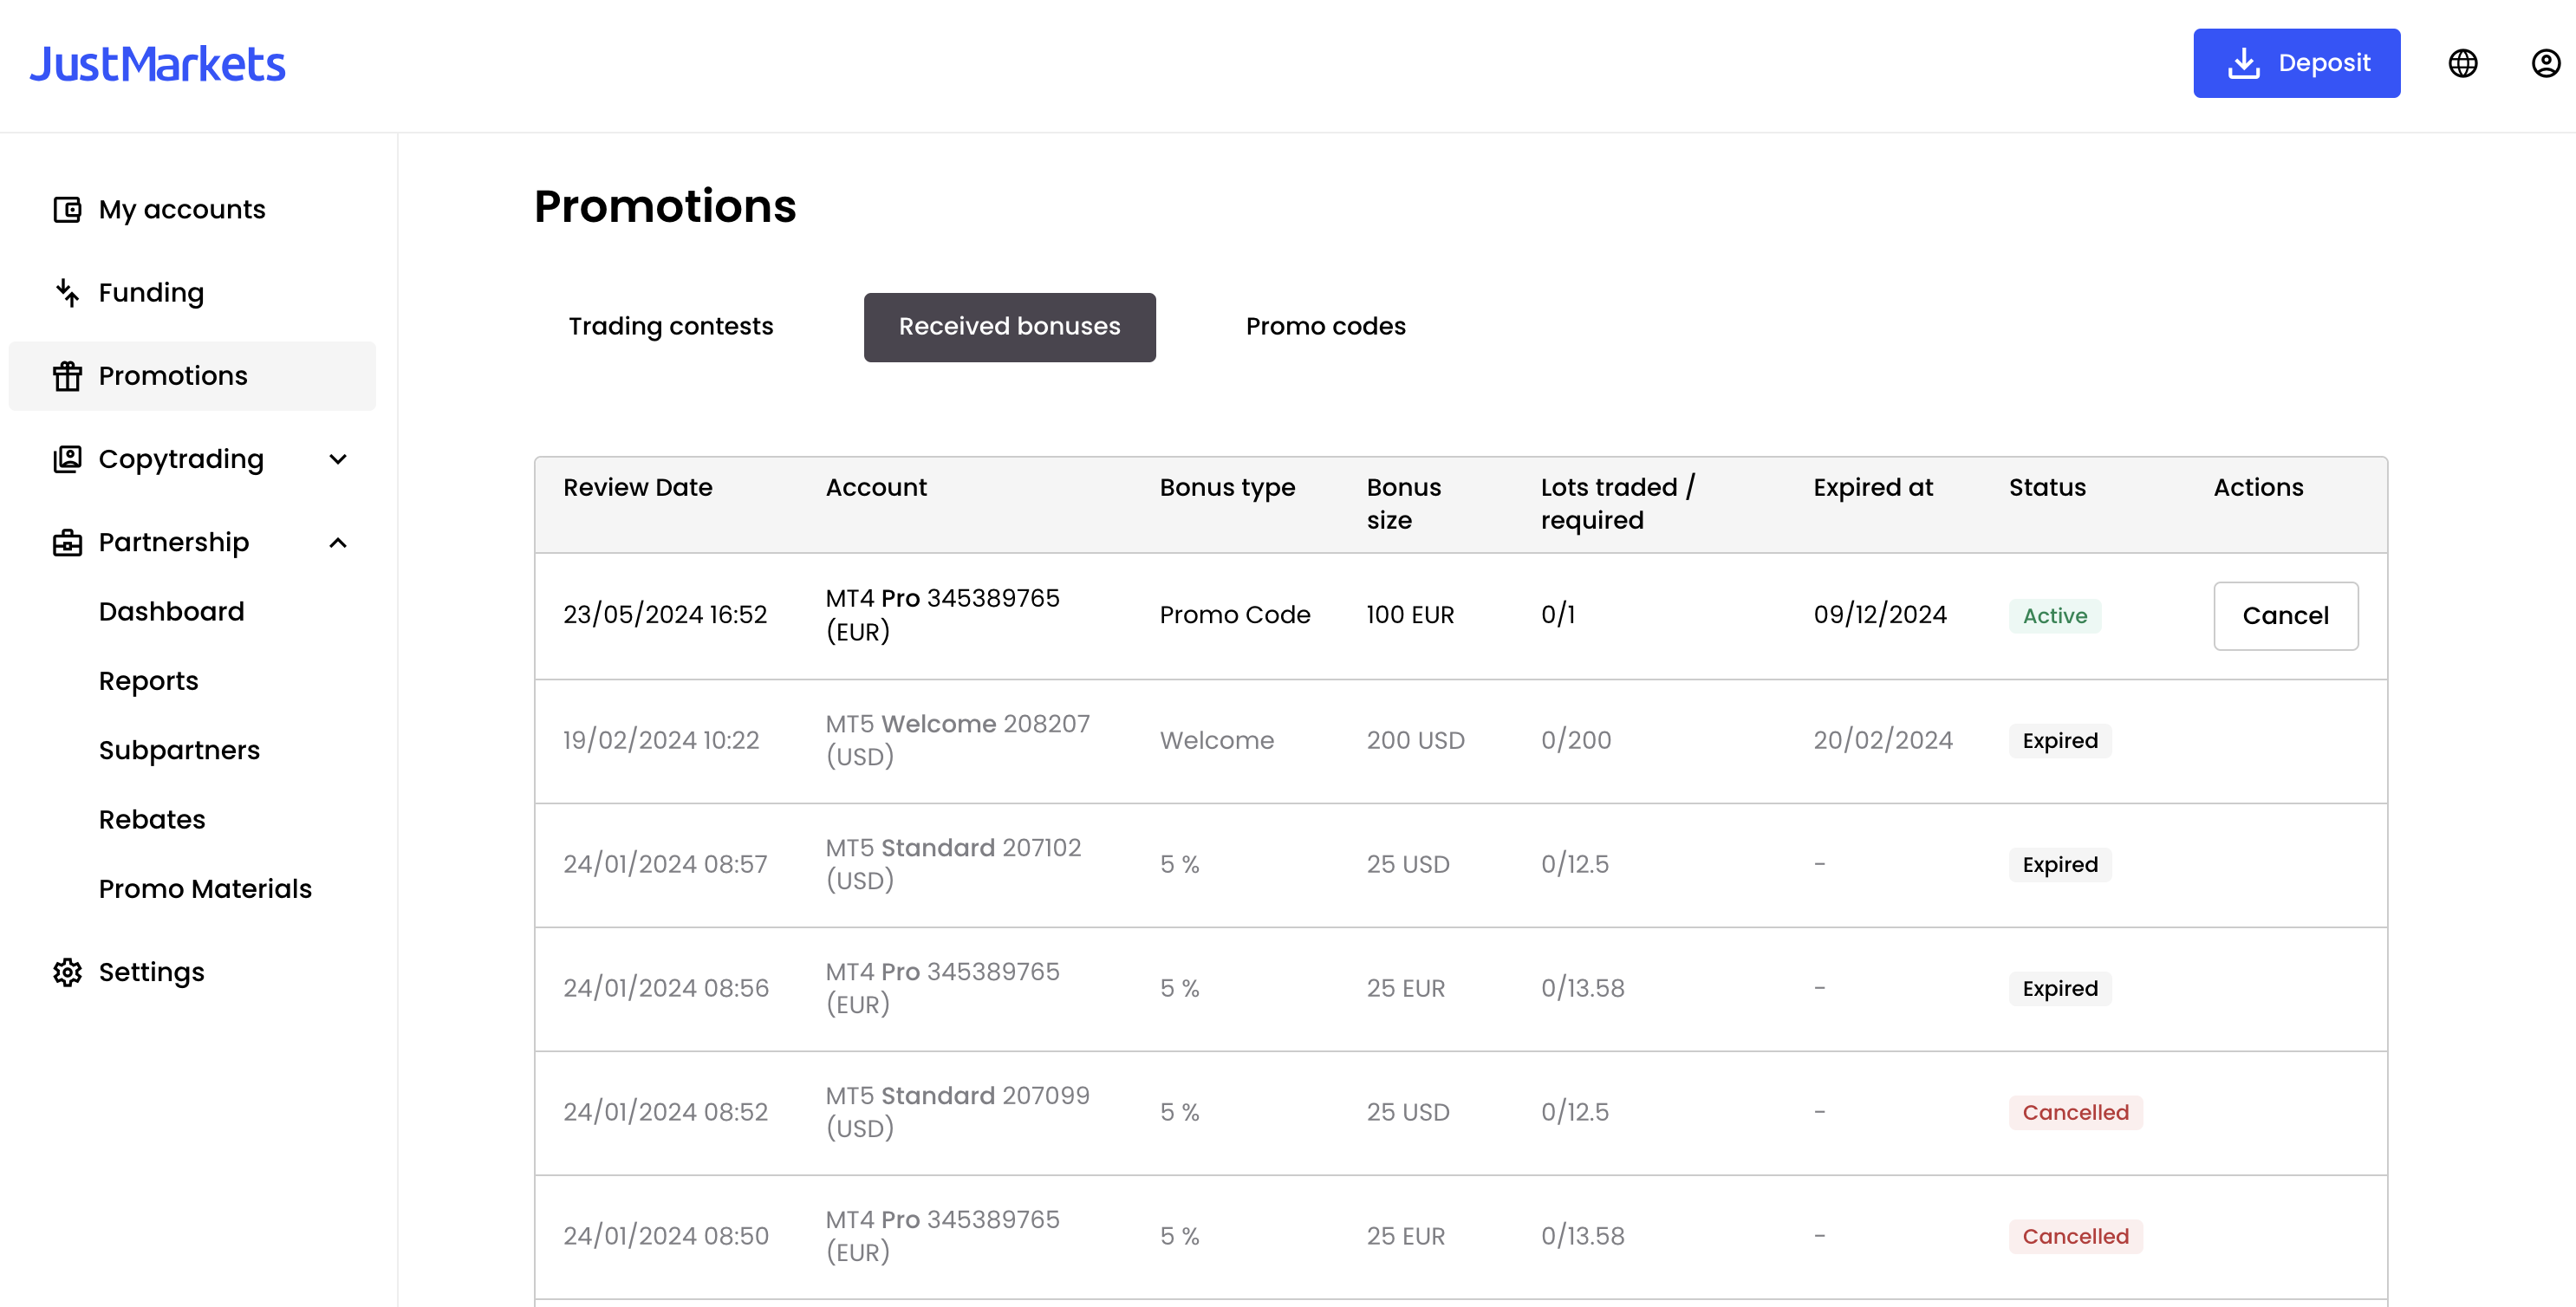The height and width of the screenshot is (1307, 2576).
Task: Click the Active status badge
Action: point(2055,616)
